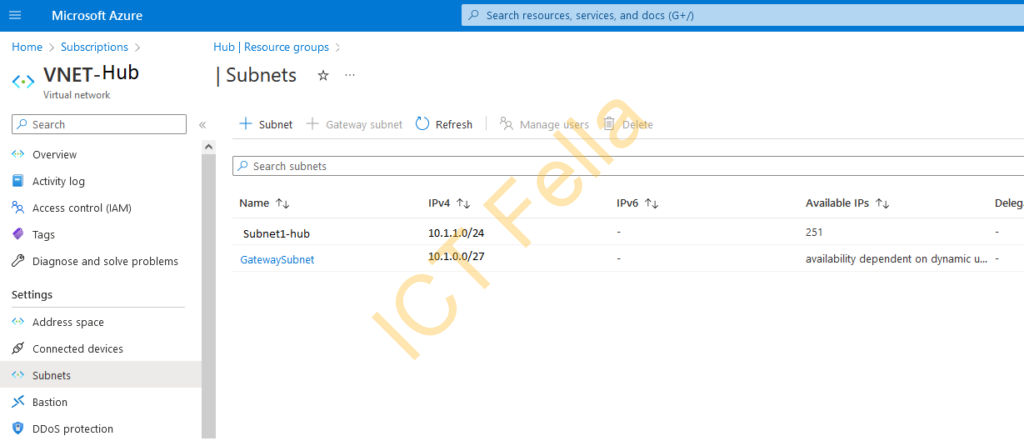
Task: Open DDoS protection menu item
Action: [x=72, y=429]
